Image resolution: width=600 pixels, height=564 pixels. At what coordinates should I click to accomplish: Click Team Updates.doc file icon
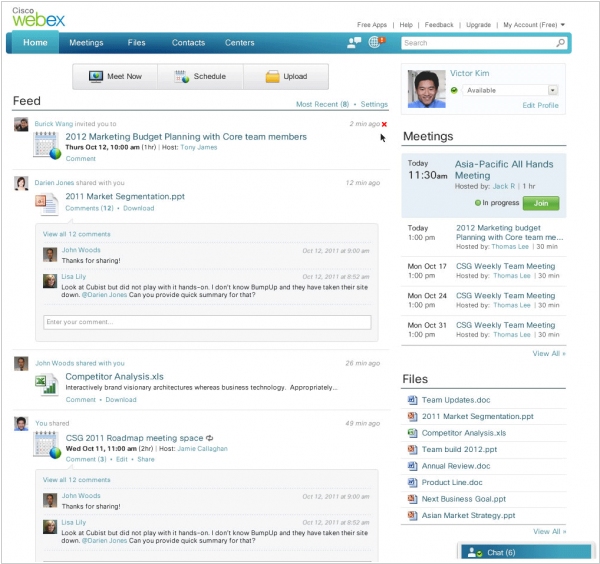pos(412,400)
